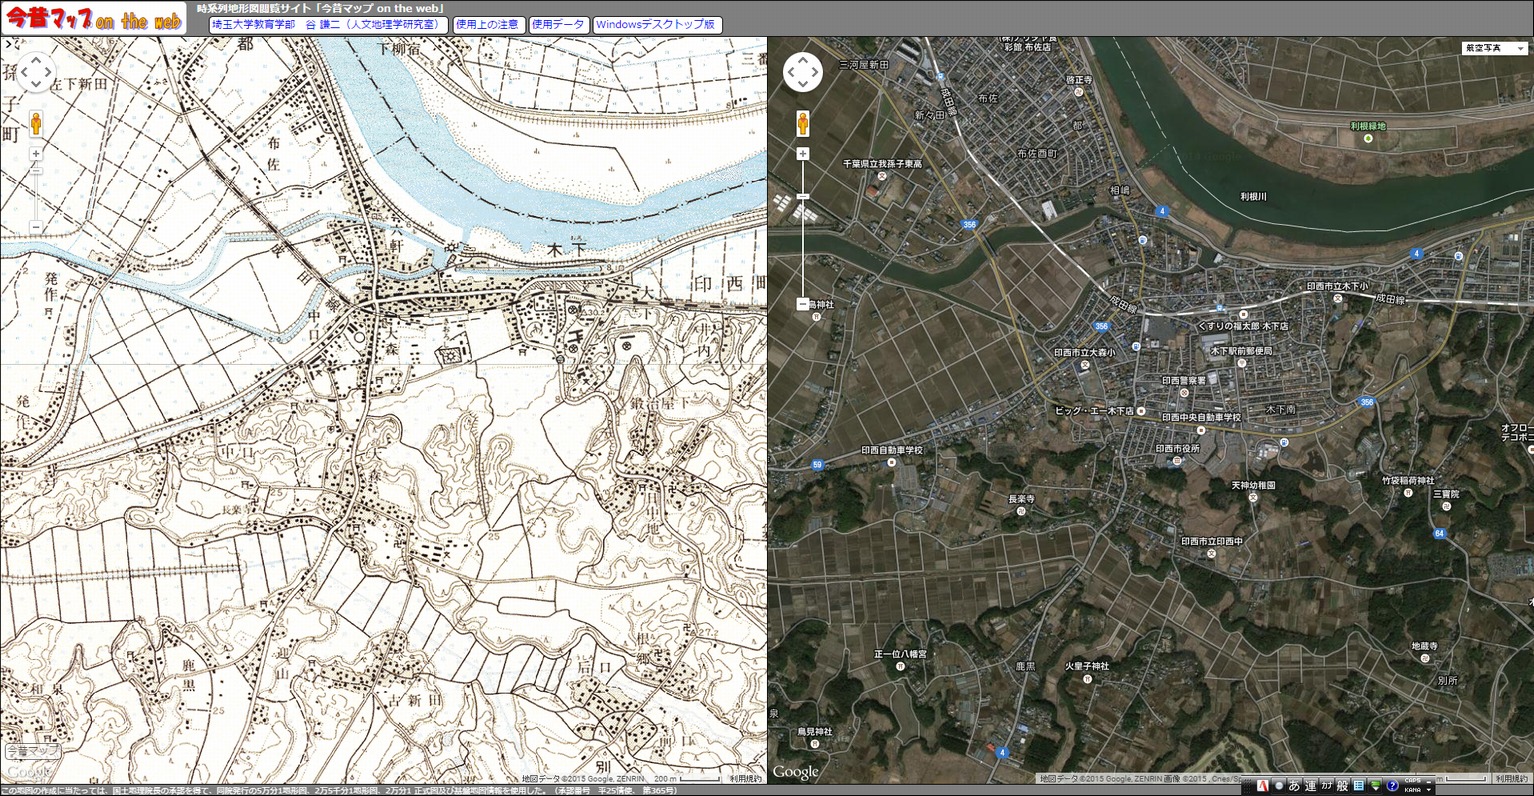Open the 今昔マップ dataset selector at bottom-left
Screen dimensions: 1534x796
tap(31, 751)
